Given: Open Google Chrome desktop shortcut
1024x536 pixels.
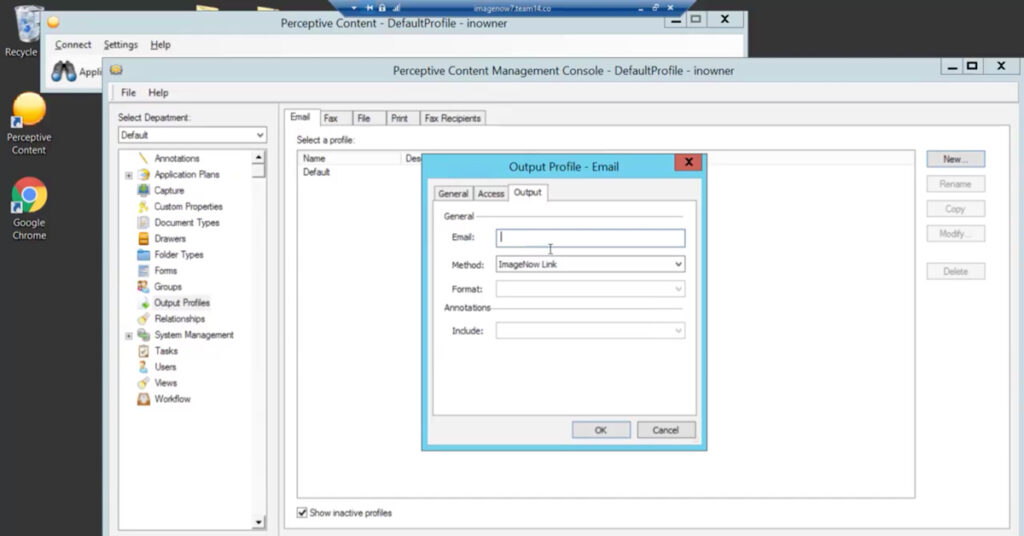Looking at the screenshot, I should (x=29, y=196).
